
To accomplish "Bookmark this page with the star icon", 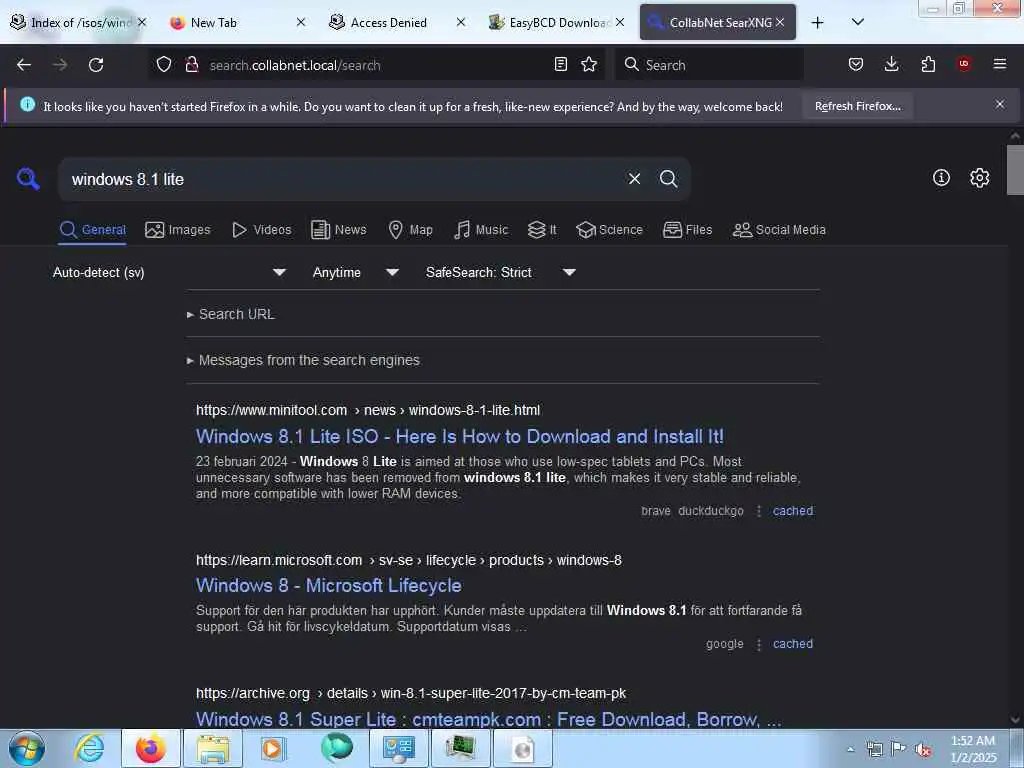I will (589, 64).
